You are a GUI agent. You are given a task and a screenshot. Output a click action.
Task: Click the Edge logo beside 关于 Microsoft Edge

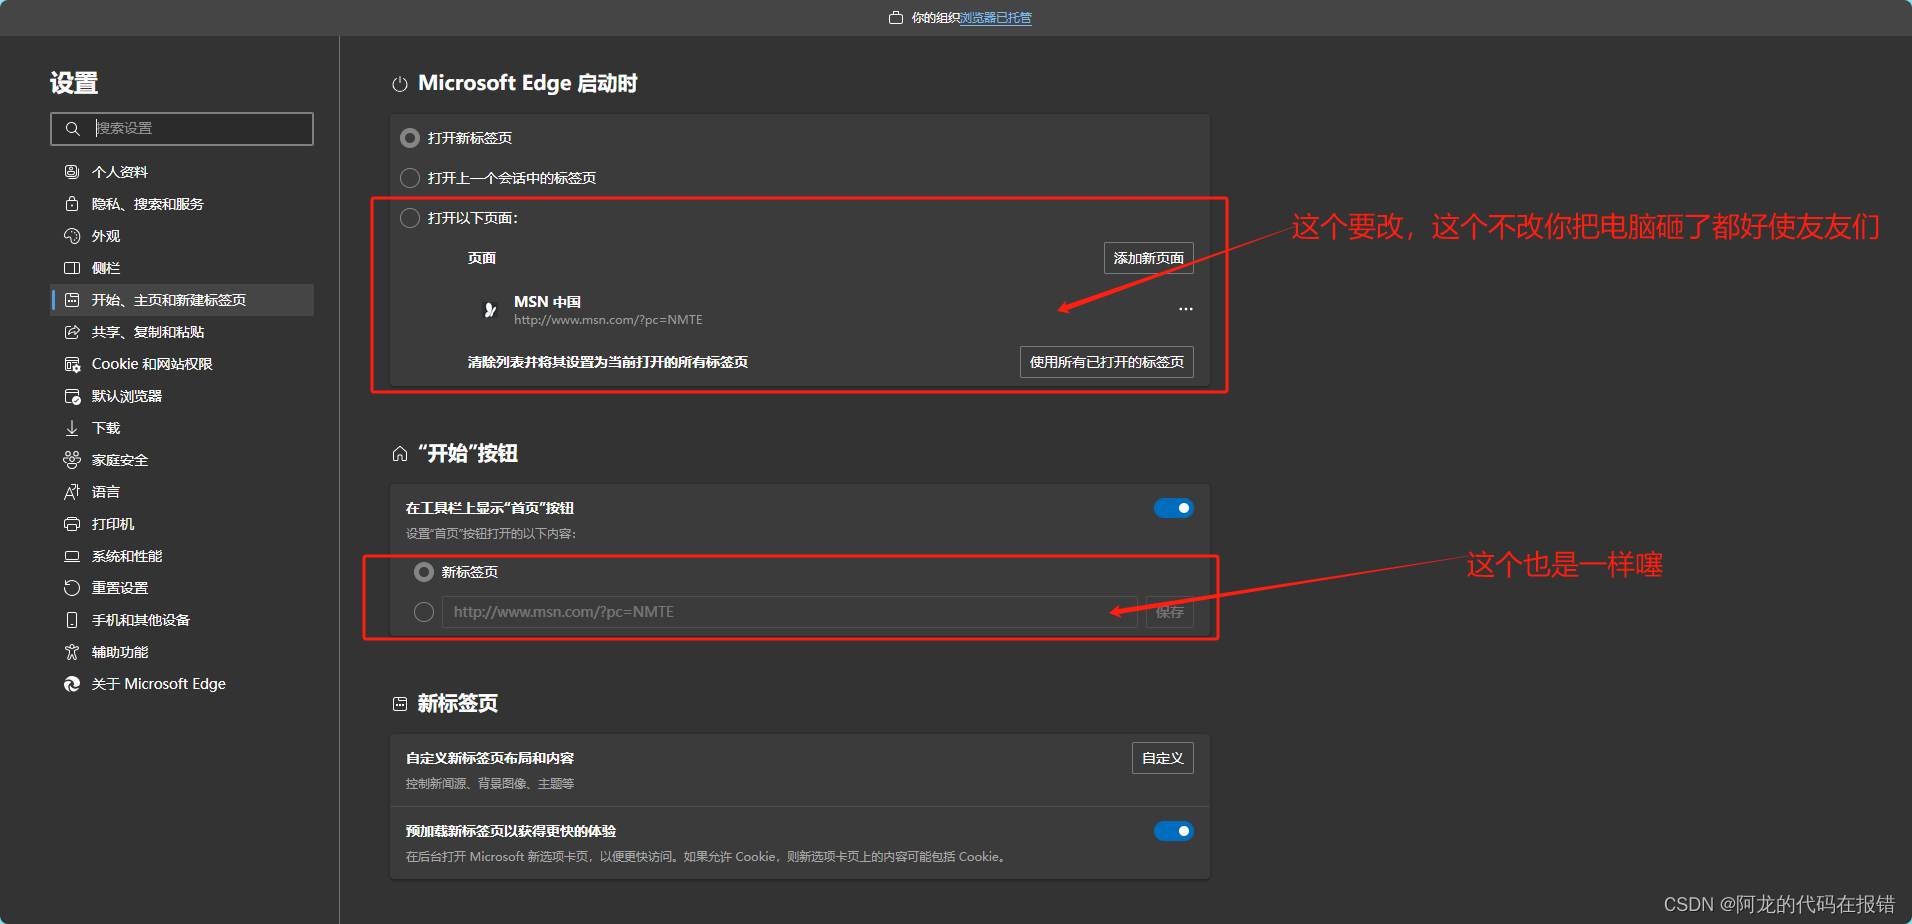pos(72,684)
